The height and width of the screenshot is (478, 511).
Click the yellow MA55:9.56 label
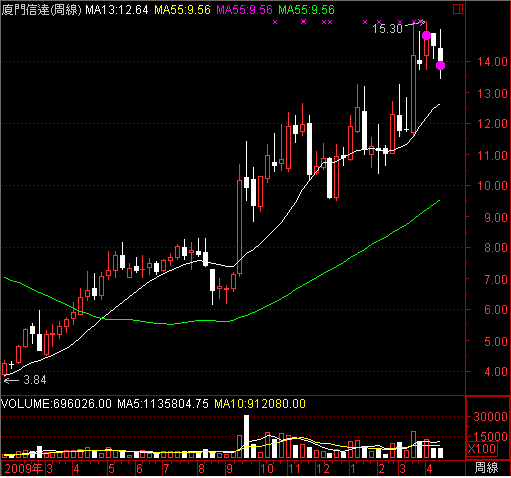point(182,10)
